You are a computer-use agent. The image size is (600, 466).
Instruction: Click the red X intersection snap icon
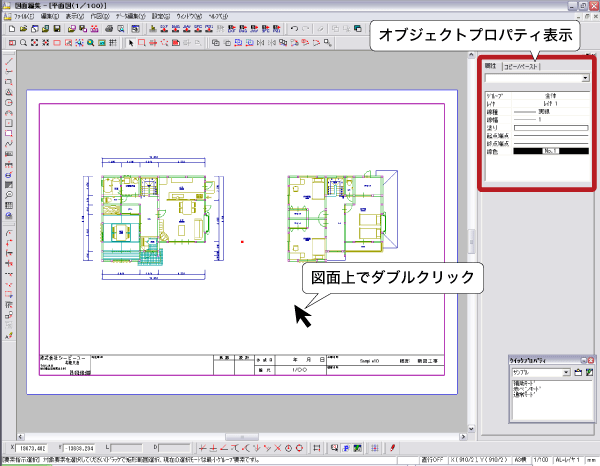(277, 448)
